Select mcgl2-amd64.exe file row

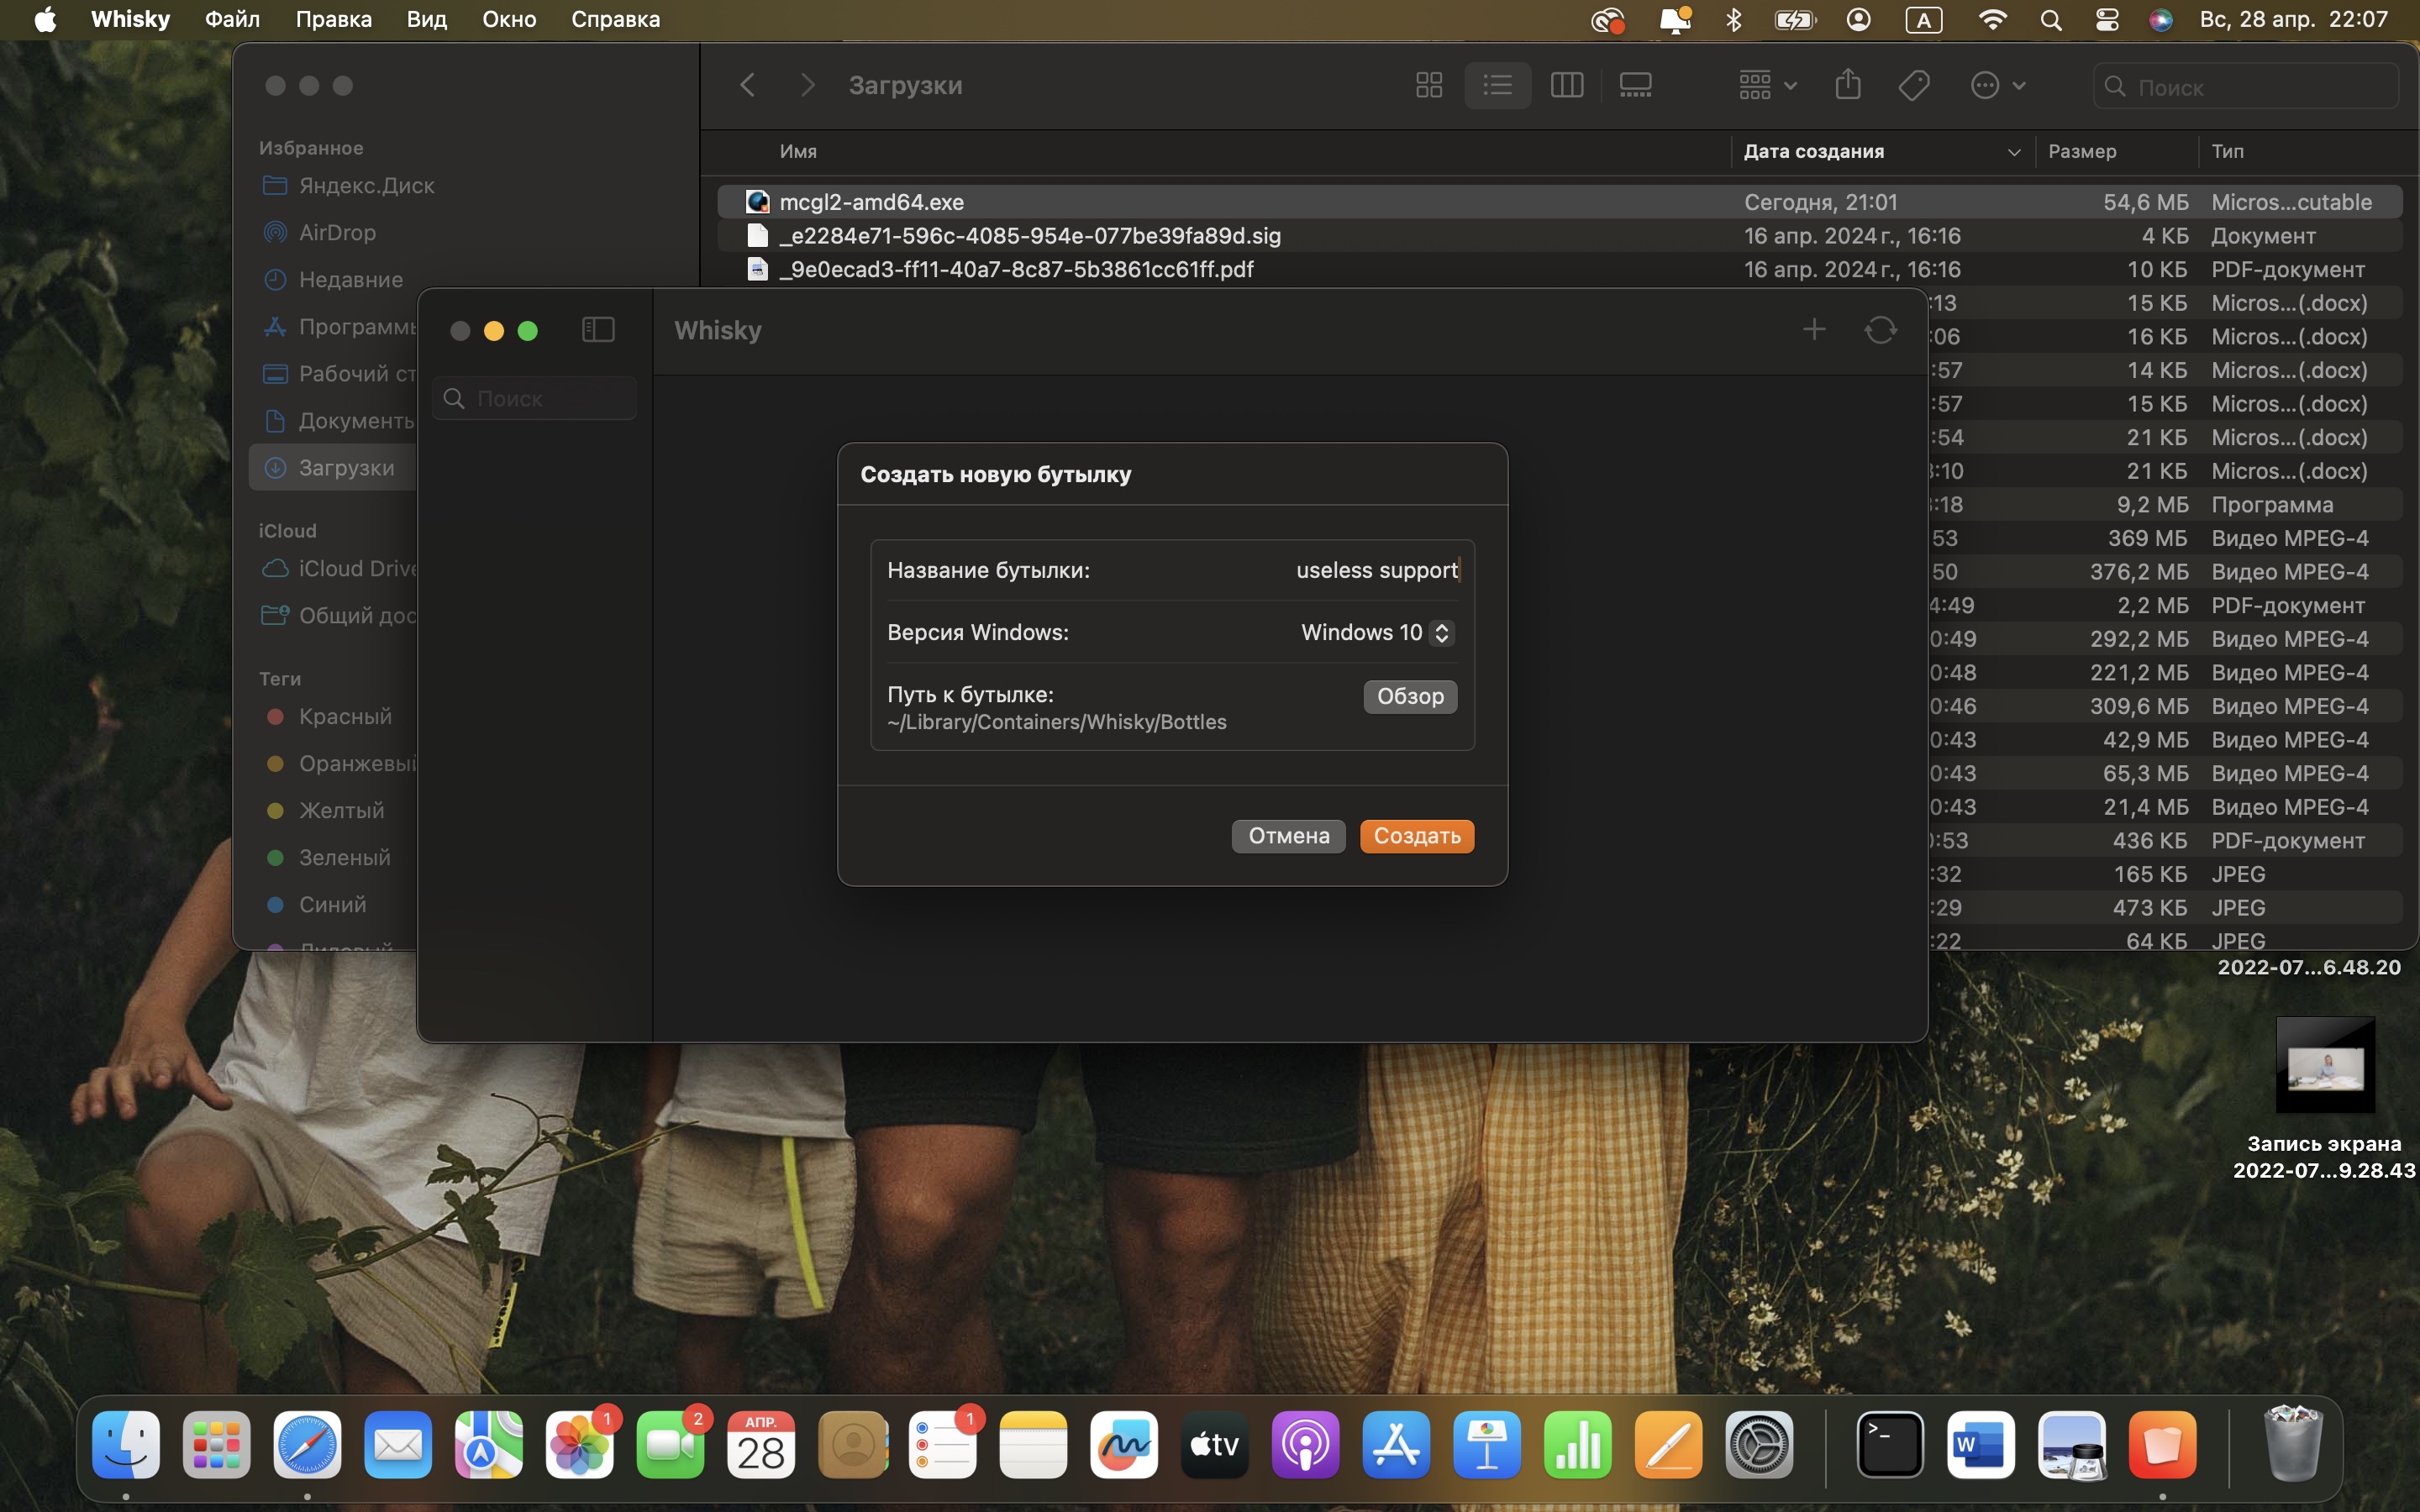1559,202
